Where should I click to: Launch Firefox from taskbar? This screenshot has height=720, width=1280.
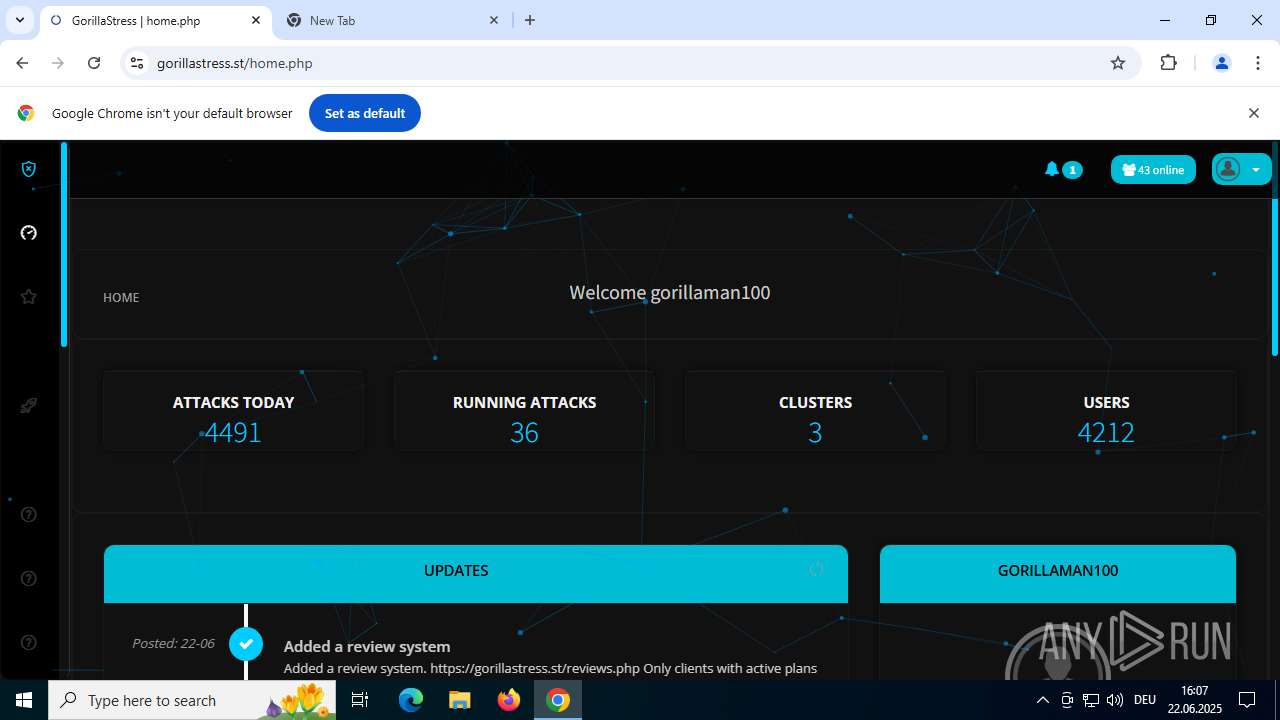(509, 700)
